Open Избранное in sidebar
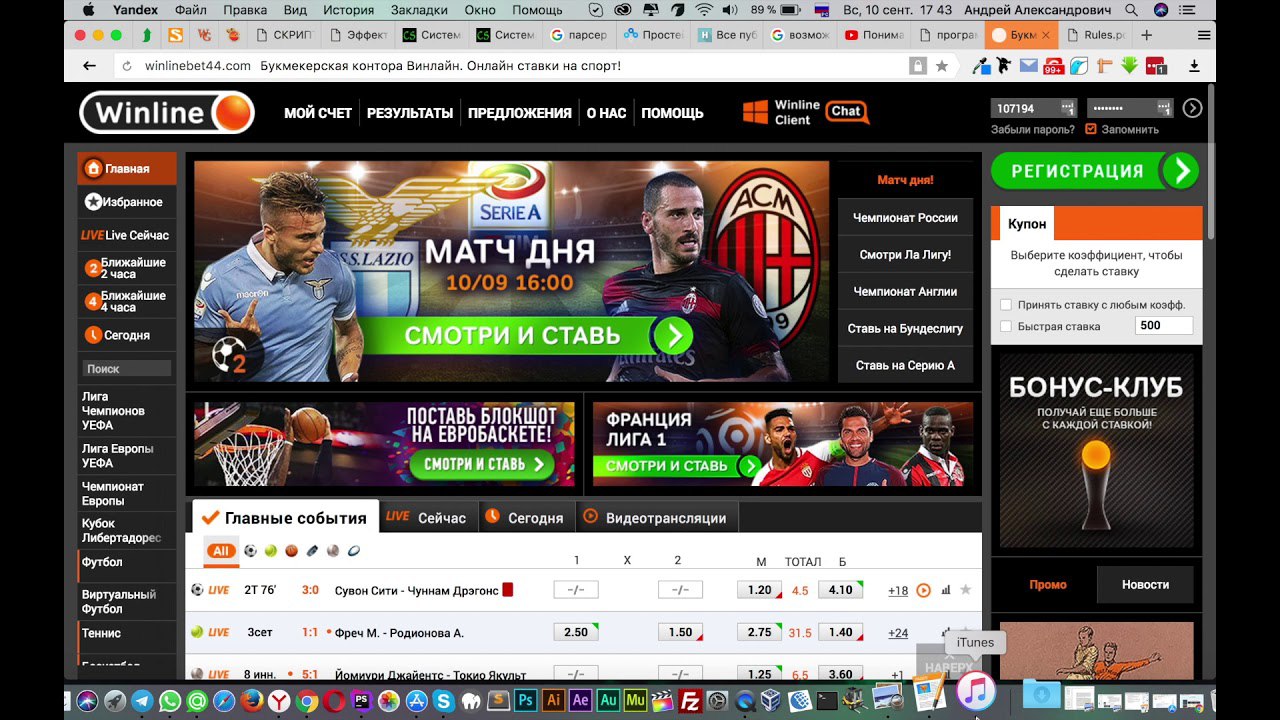Viewport: 1280px width, 720px height. click(x=127, y=202)
